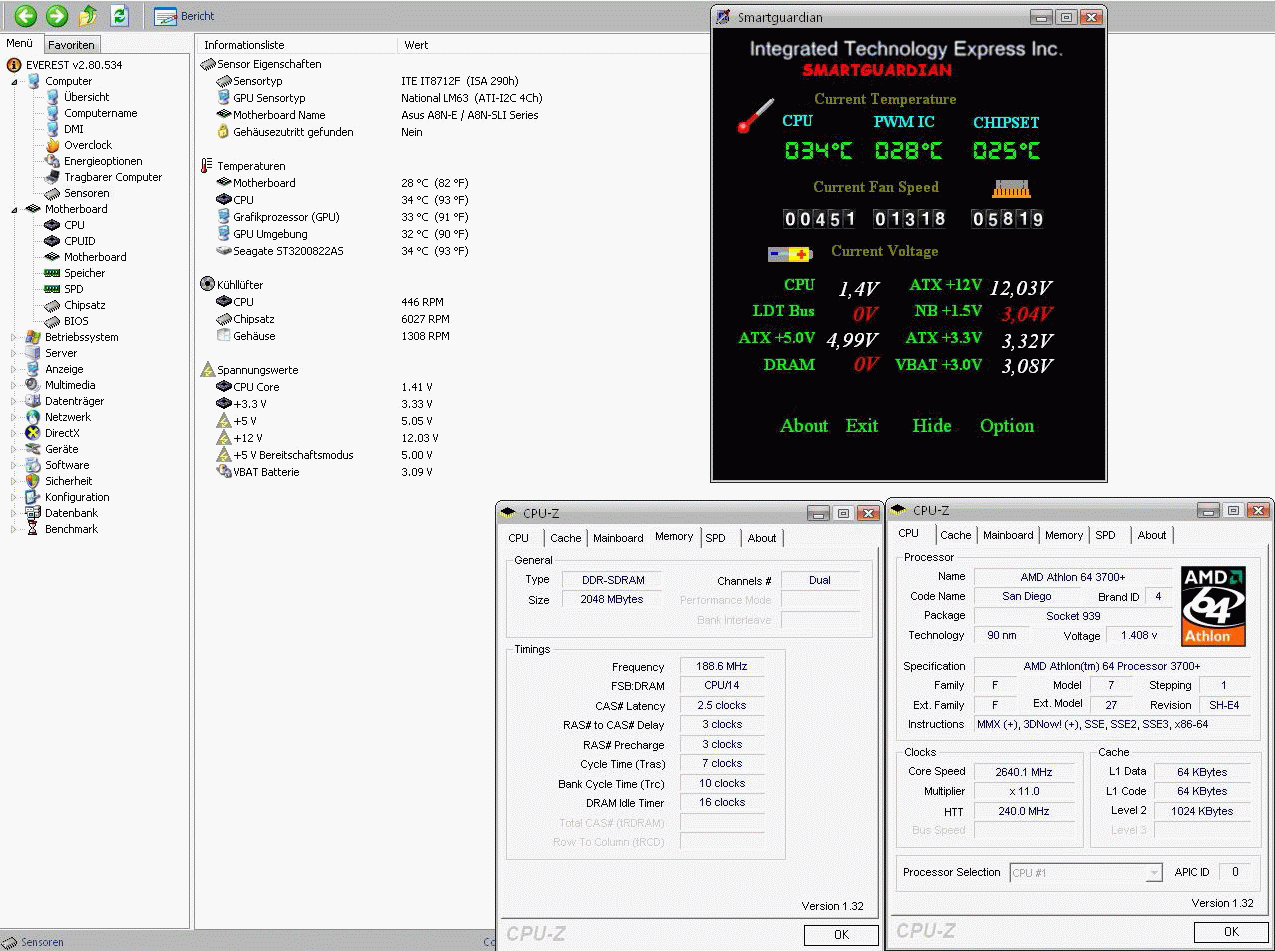Viewport: 1275px width, 951px height.
Task: Open SPD tab in Memory CPU-Z window
Action: 716,538
